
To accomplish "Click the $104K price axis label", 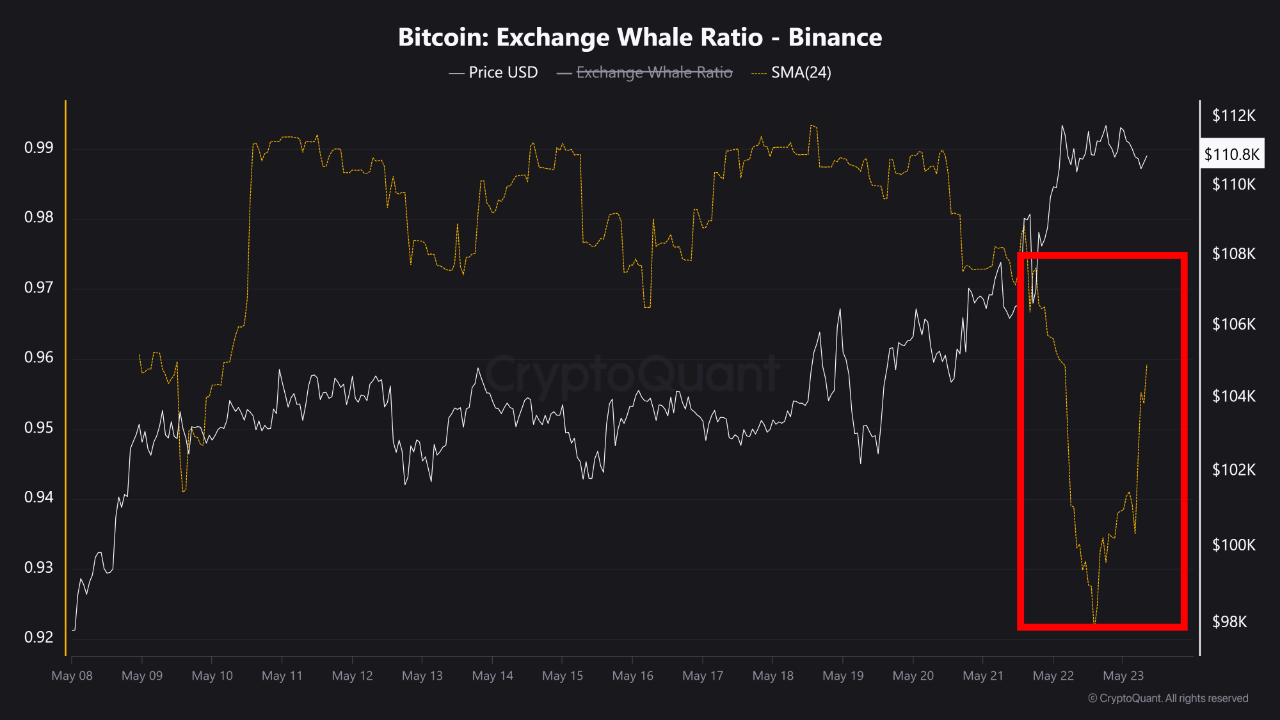I will coord(1234,397).
